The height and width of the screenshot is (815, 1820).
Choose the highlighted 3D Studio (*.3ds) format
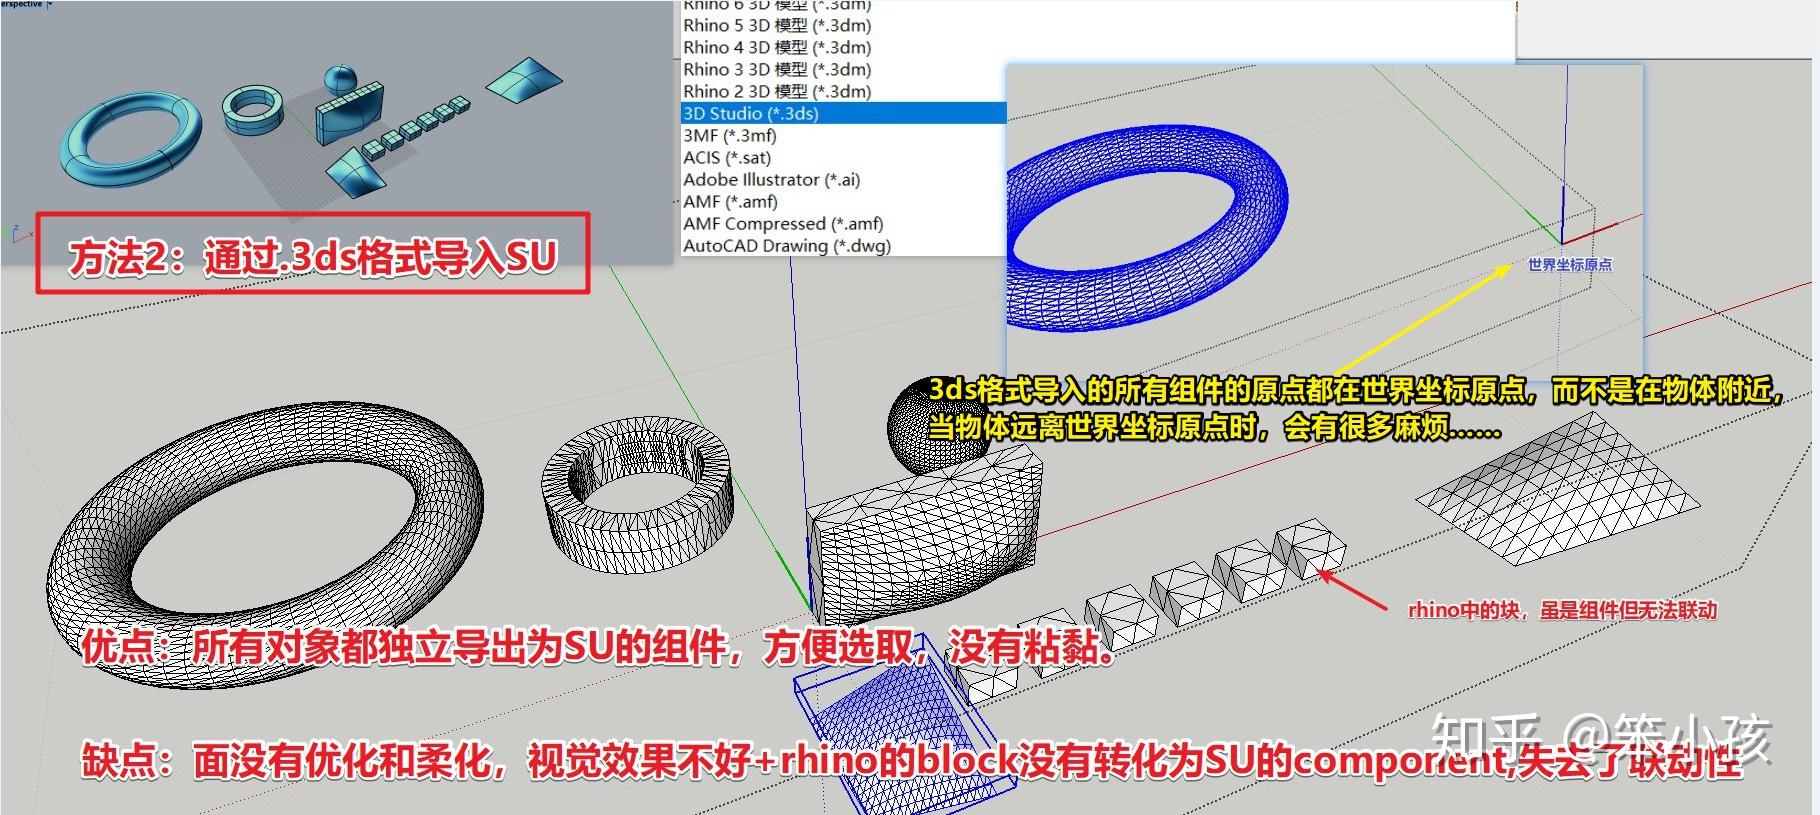click(842, 113)
